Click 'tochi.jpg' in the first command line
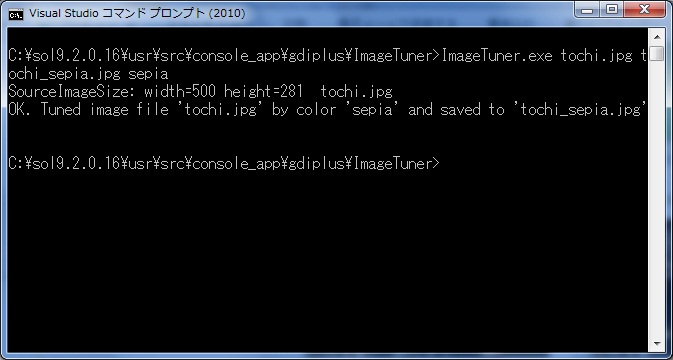This screenshot has width=673, height=360. (x=597, y=56)
